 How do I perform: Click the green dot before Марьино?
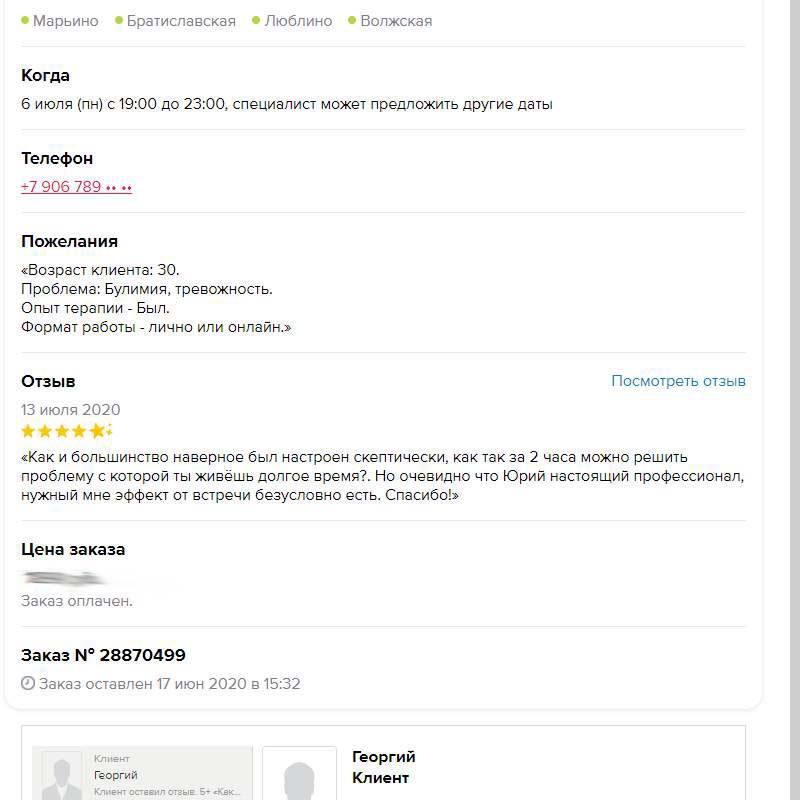[x=25, y=20]
